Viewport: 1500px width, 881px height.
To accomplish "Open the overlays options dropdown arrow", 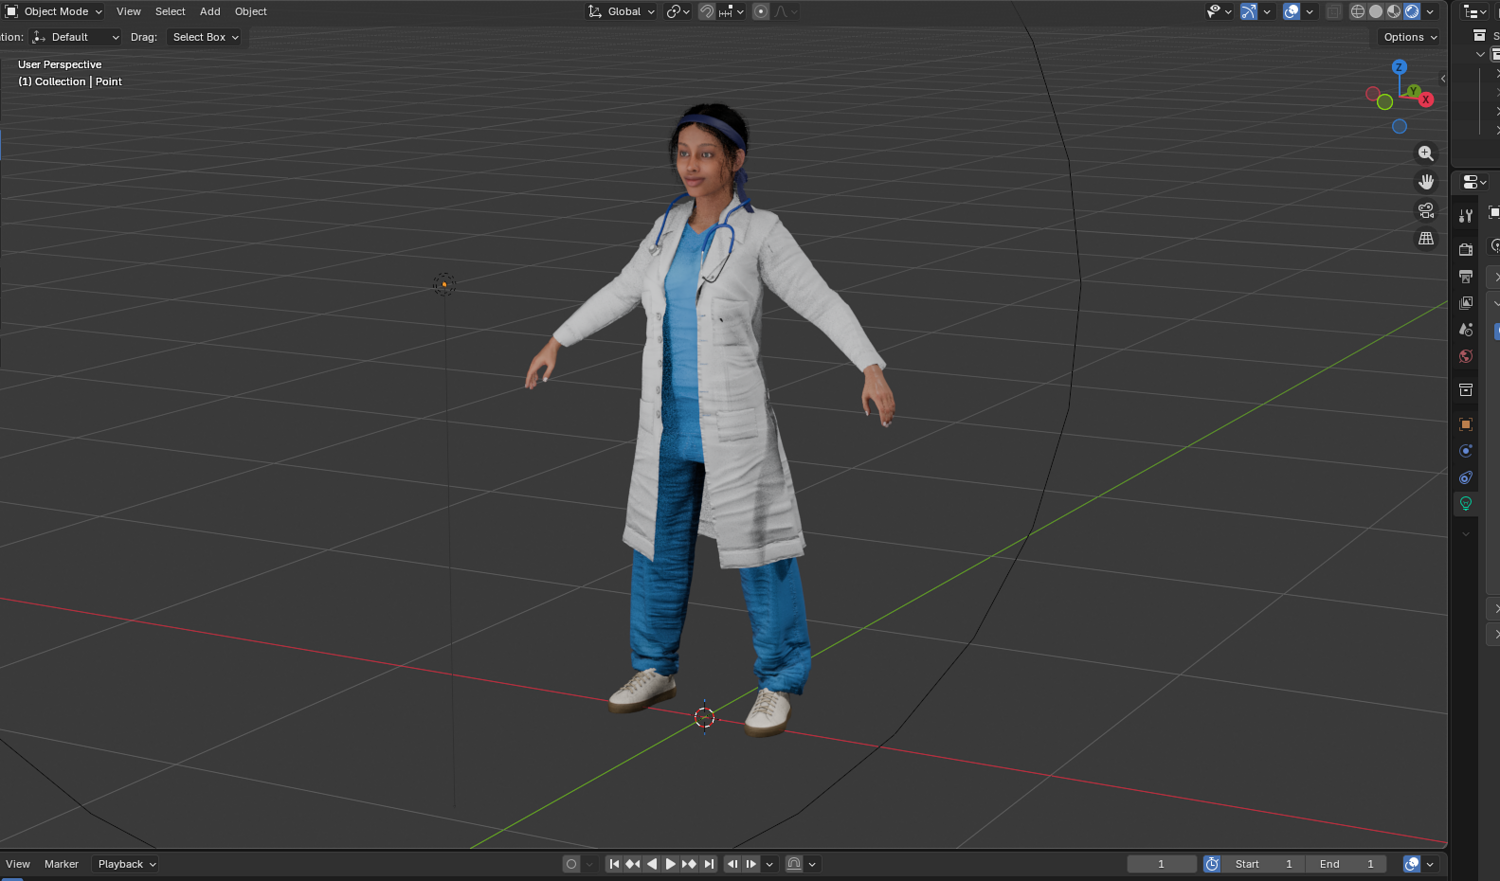I will point(1310,11).
